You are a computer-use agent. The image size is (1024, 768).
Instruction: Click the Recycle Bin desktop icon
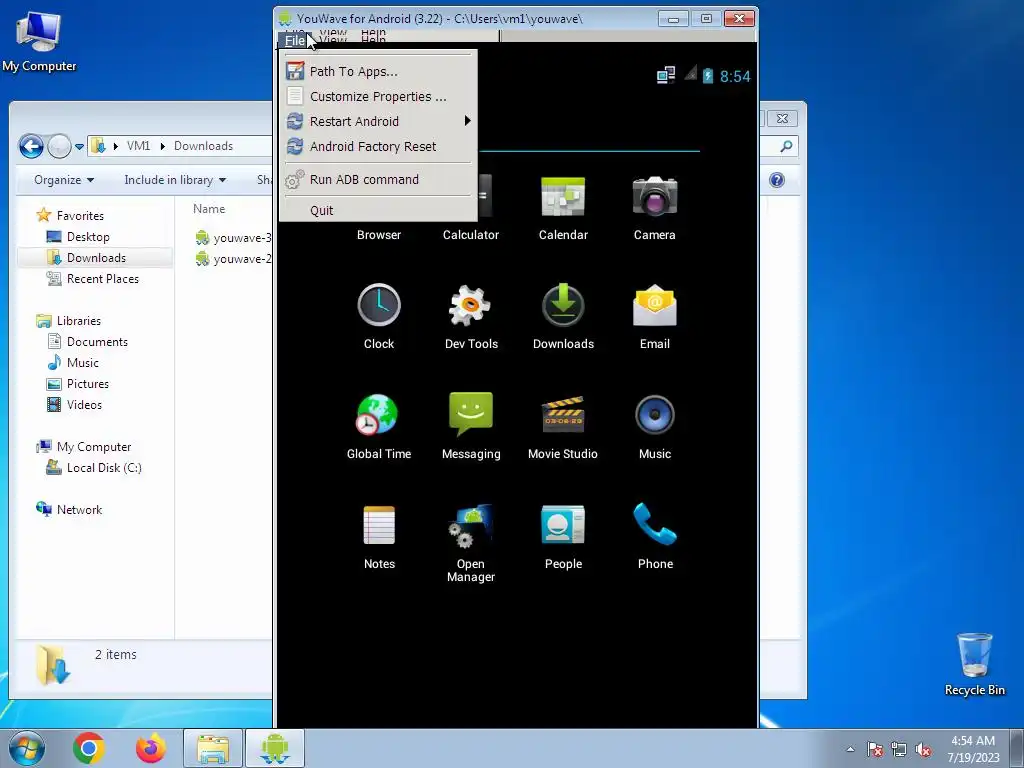(x=974, y=664)
